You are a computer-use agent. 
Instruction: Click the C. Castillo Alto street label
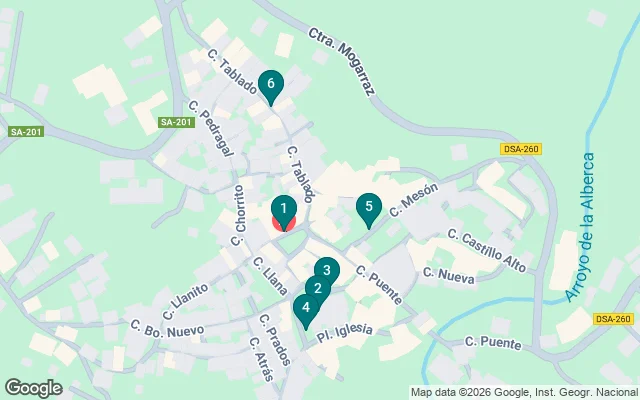pyautogui.click(x=487, y=250)
